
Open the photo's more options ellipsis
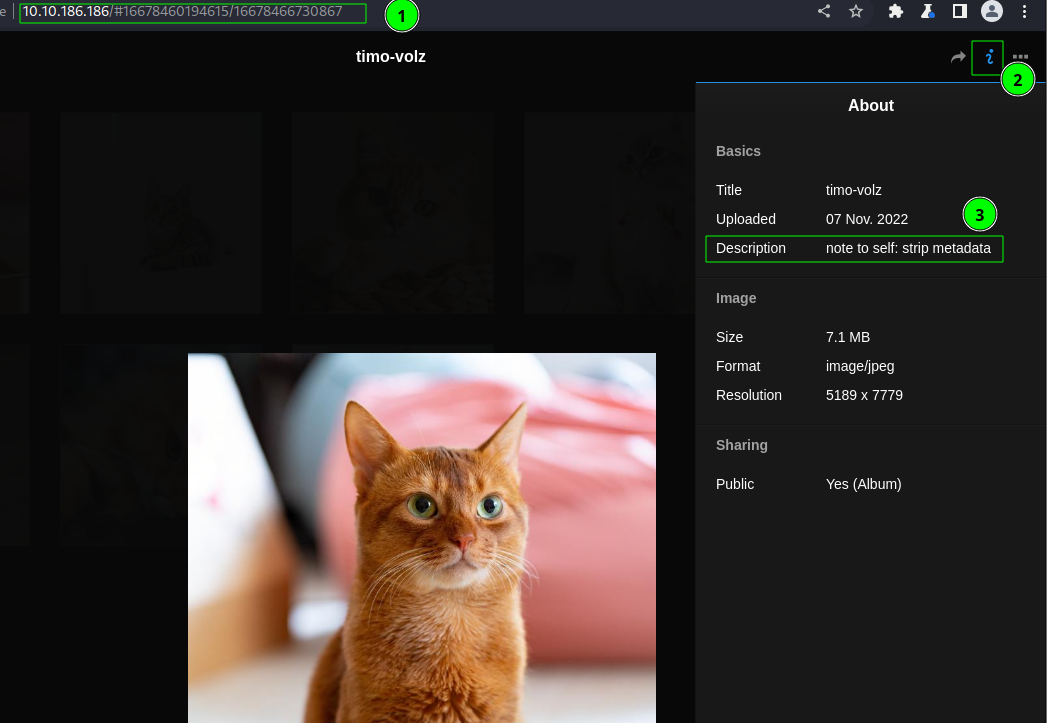coord(1020,57)
